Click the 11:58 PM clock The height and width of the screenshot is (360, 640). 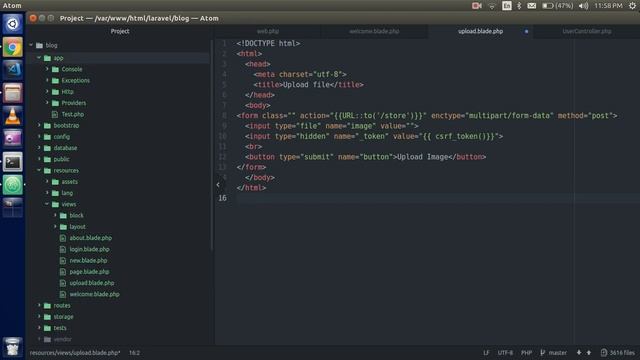tap(608, 6)
